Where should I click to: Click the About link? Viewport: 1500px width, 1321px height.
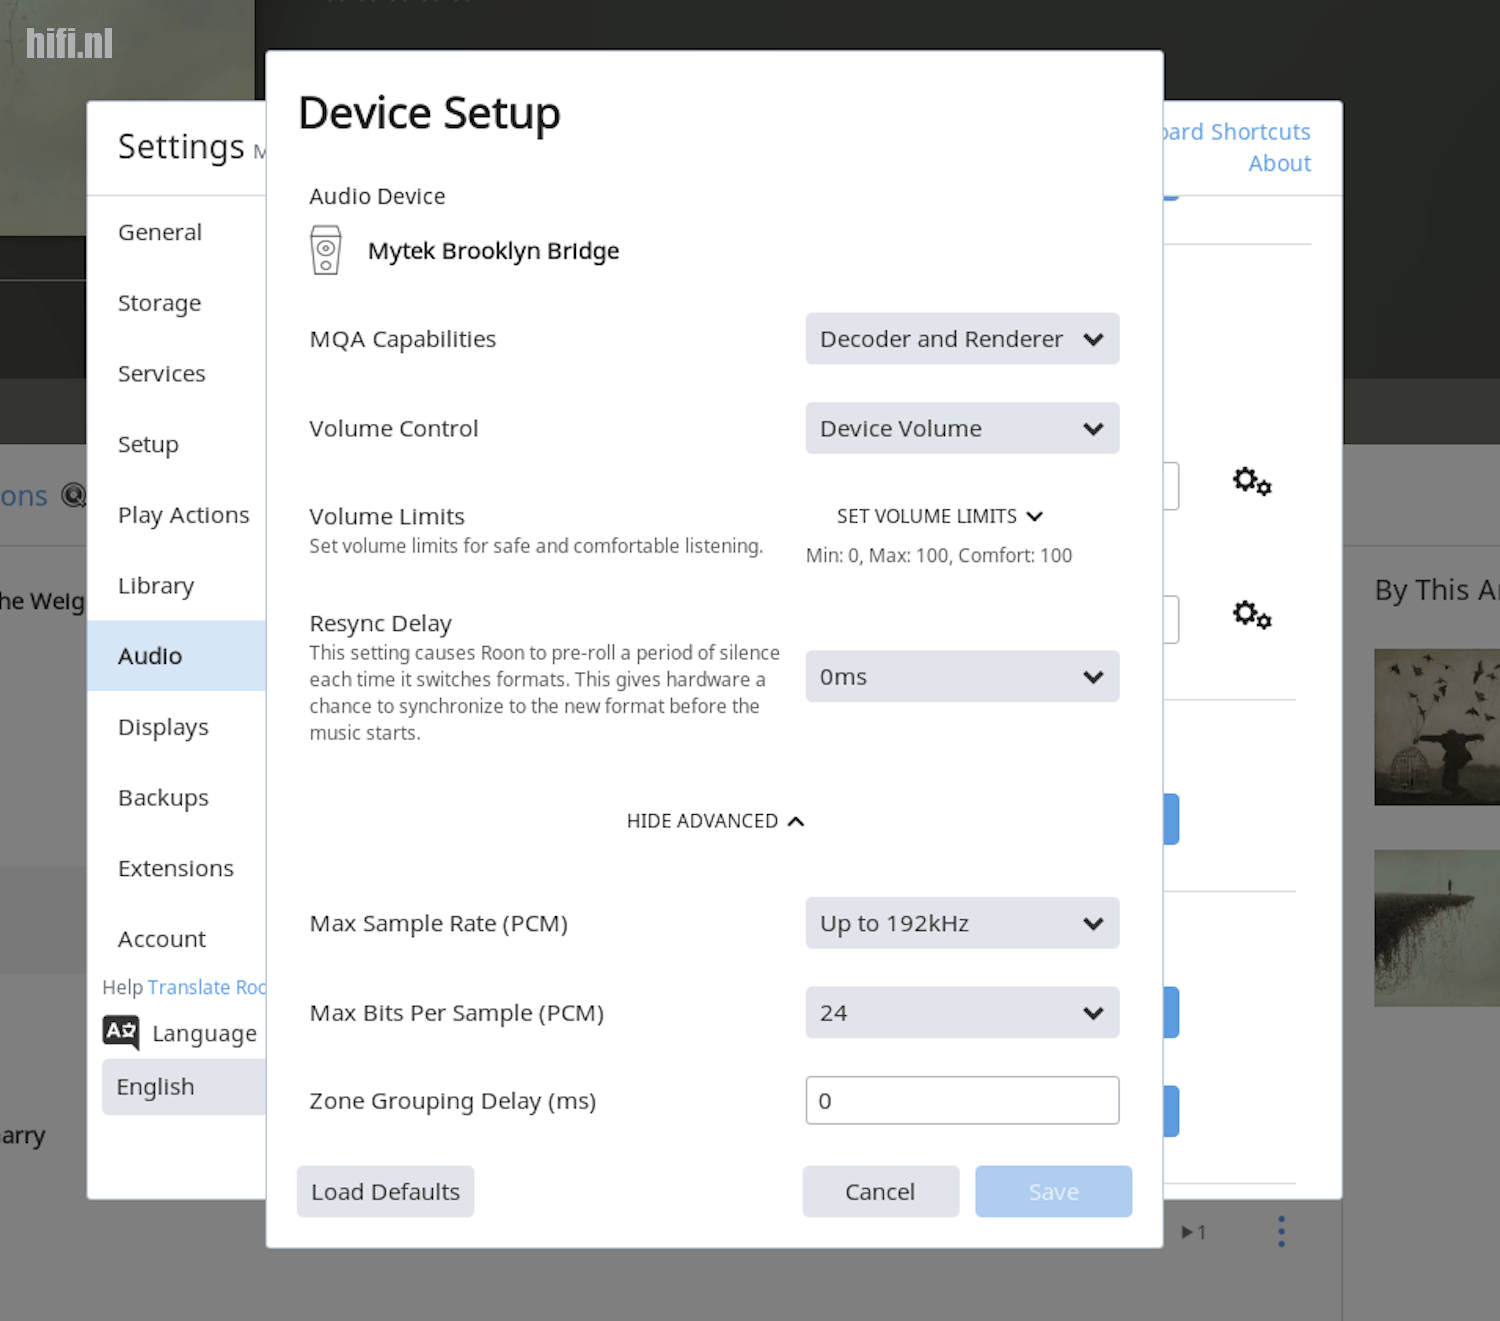pos(1279,164)
